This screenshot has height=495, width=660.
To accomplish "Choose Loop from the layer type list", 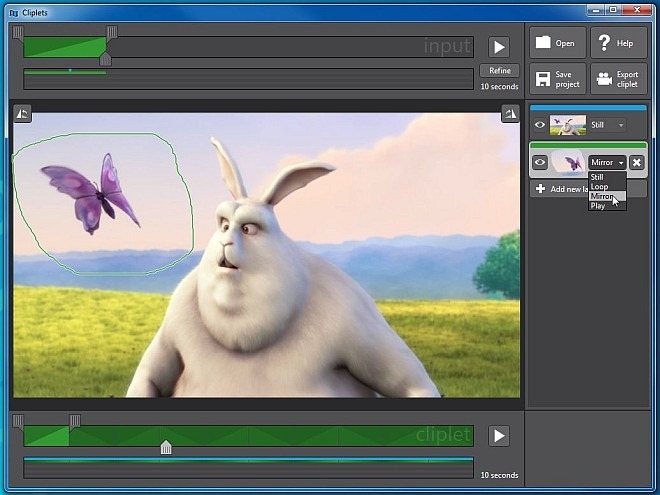I will pyautogui.click(x=607, y=186).
